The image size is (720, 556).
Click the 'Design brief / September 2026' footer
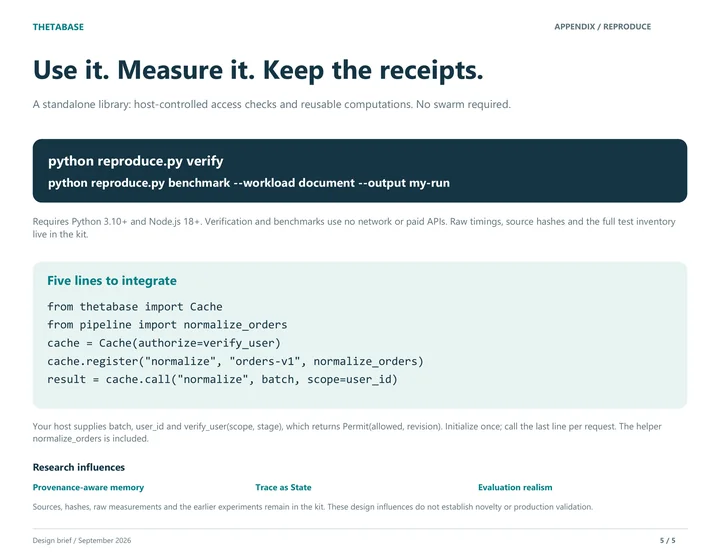coord(82,540)
